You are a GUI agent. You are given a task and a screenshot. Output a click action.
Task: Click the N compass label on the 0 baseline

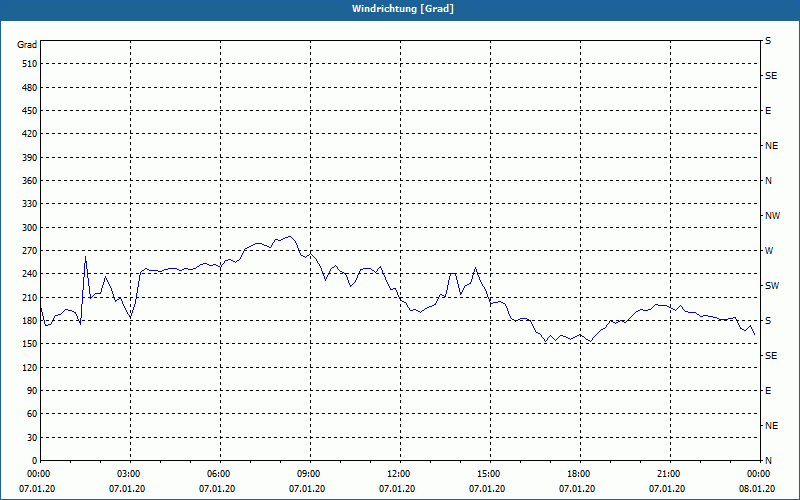tap(768, 461)
